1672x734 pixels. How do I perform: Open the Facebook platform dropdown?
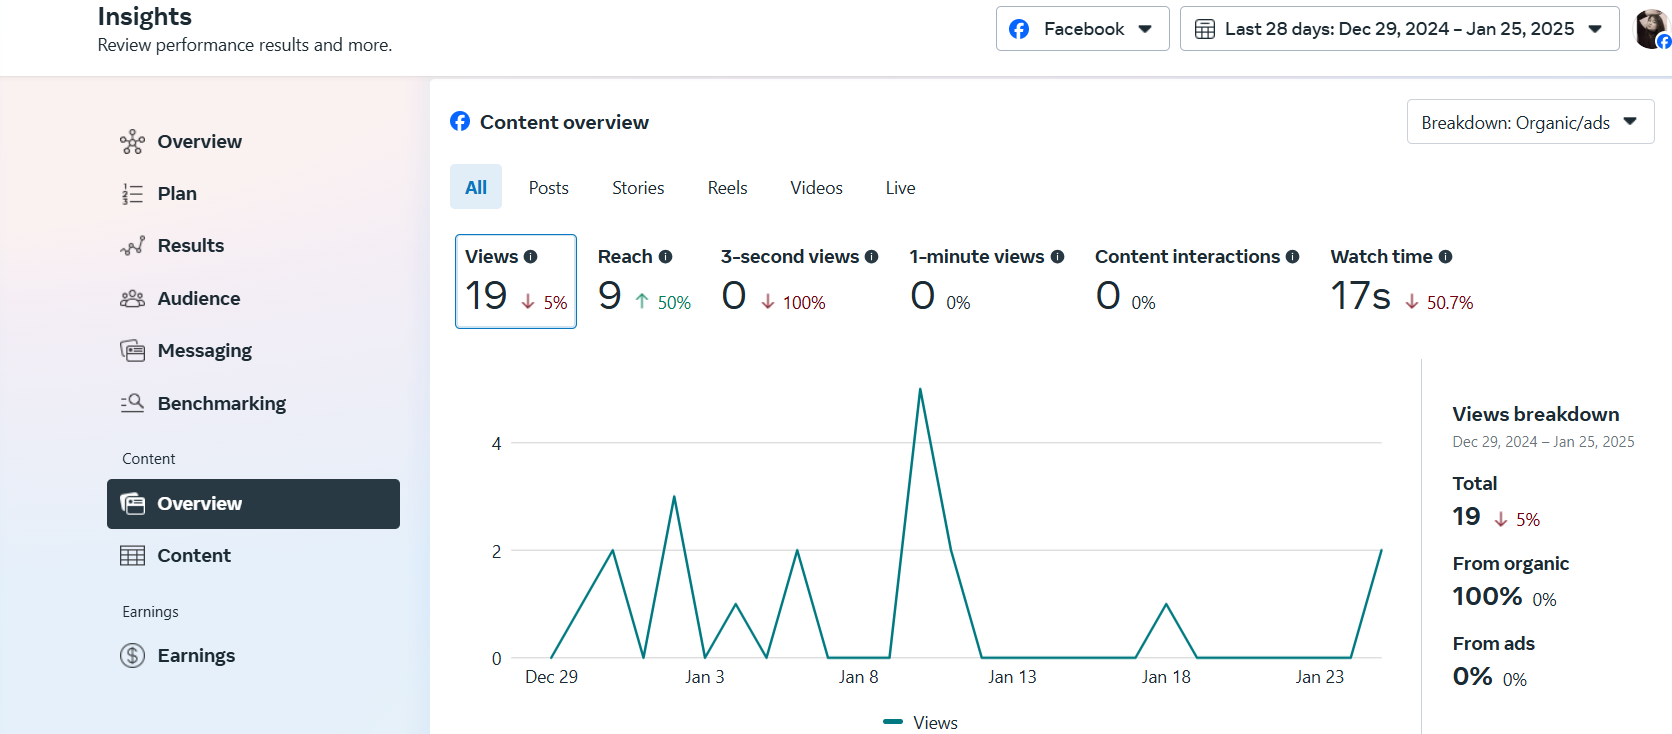(x=1082, y=29)
